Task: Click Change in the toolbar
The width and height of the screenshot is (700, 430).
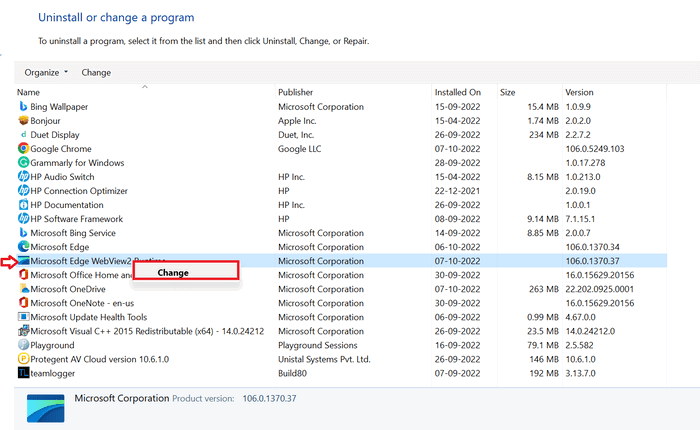Action: [96, 72]
